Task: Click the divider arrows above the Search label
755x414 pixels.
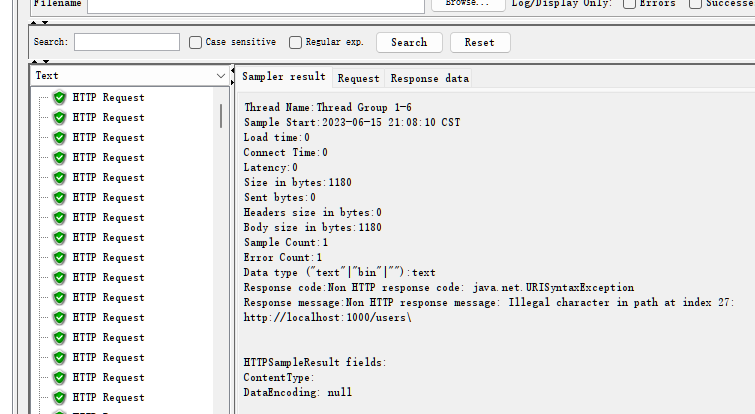Action: coord(39,22)
